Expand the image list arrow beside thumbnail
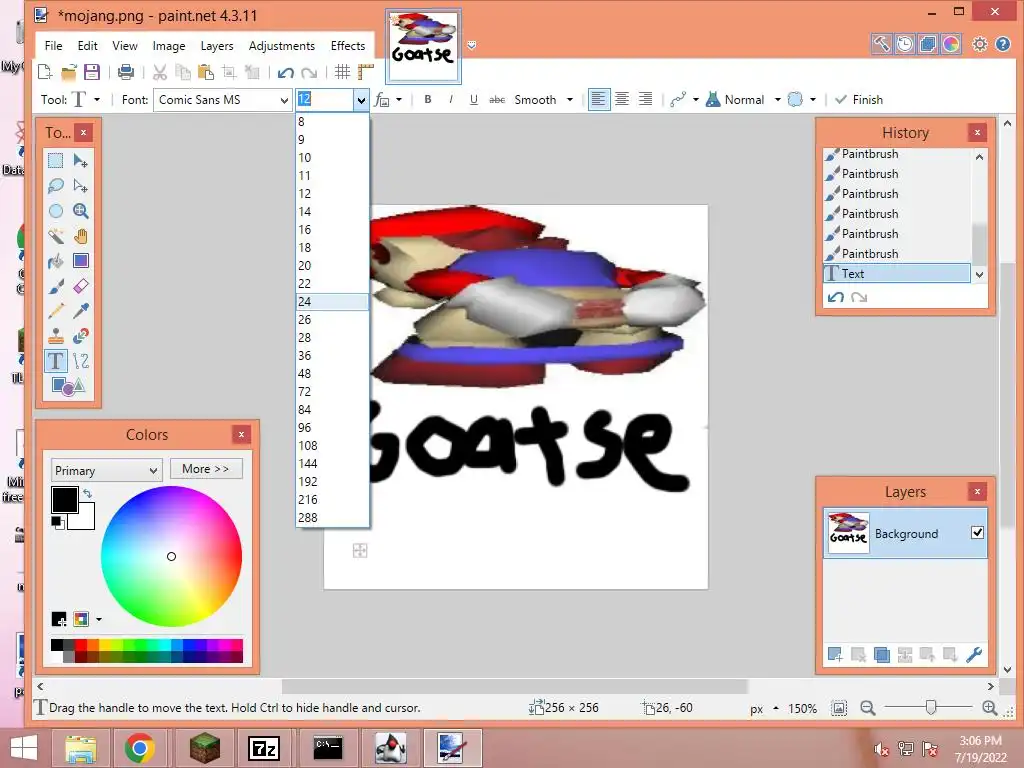This screenshot has height=768, width=1024. tap(472, 45)
